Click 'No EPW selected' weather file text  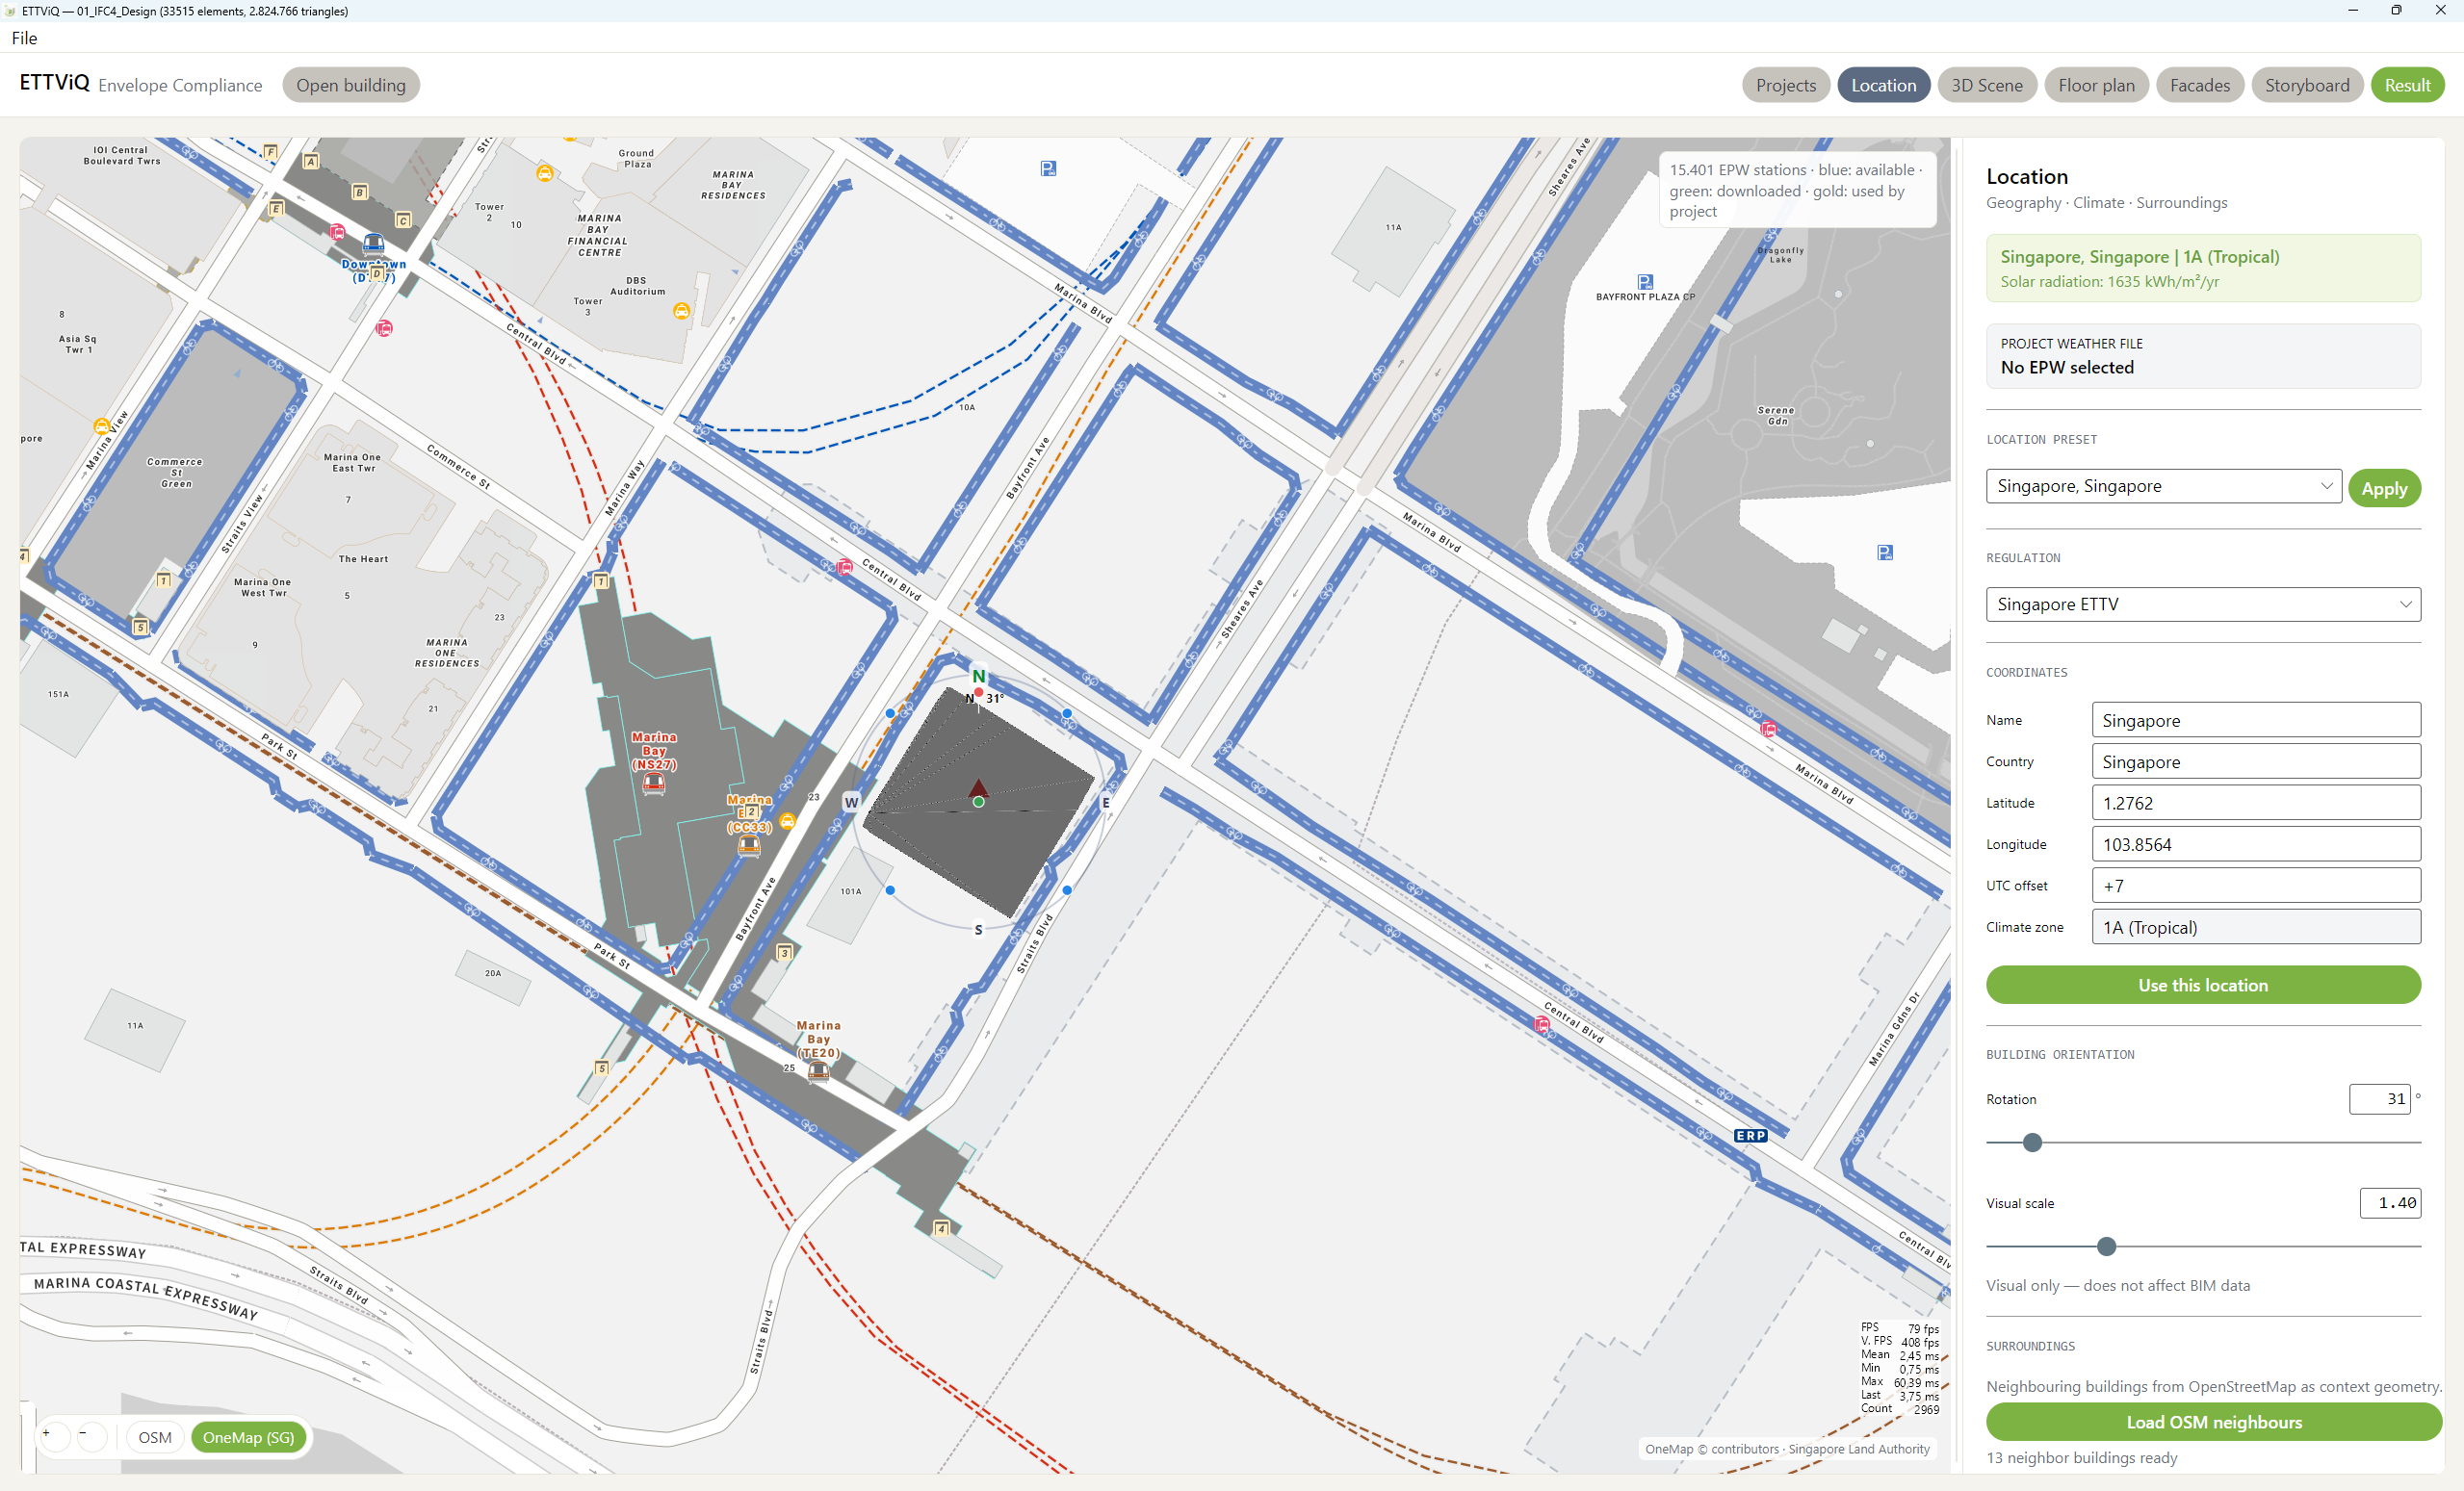[2066, 367]
